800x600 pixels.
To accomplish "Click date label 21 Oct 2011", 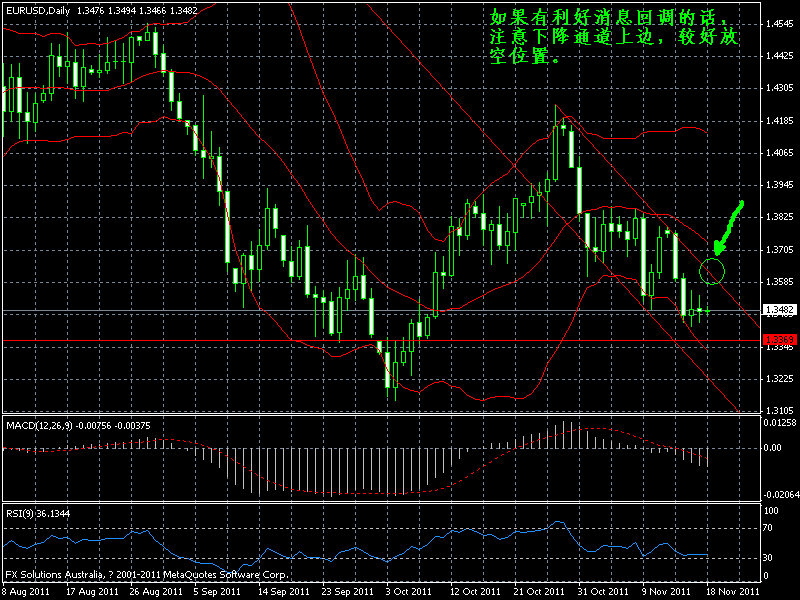I will tap(539, 592).
